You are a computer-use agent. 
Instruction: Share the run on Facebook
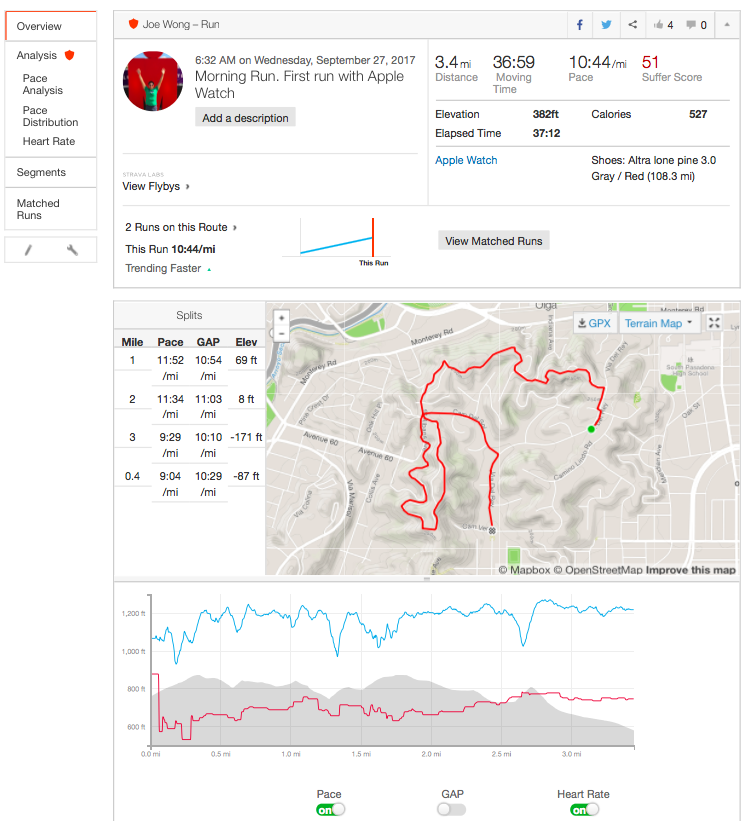click(x=580, y=25)
